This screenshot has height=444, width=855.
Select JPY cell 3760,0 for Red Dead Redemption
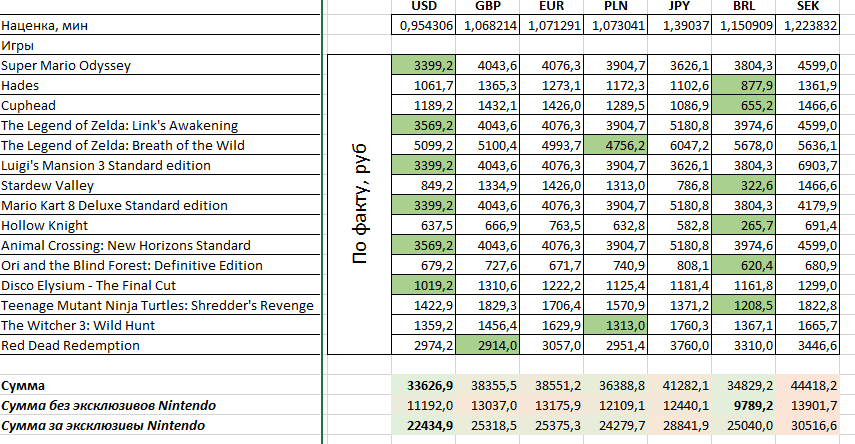tap(679, 345)
